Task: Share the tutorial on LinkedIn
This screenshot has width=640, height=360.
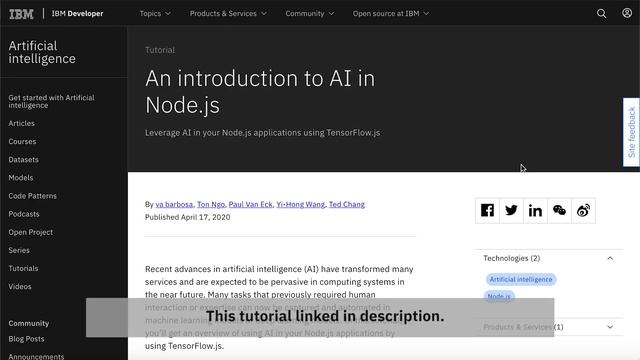Action: pos(535,211)
